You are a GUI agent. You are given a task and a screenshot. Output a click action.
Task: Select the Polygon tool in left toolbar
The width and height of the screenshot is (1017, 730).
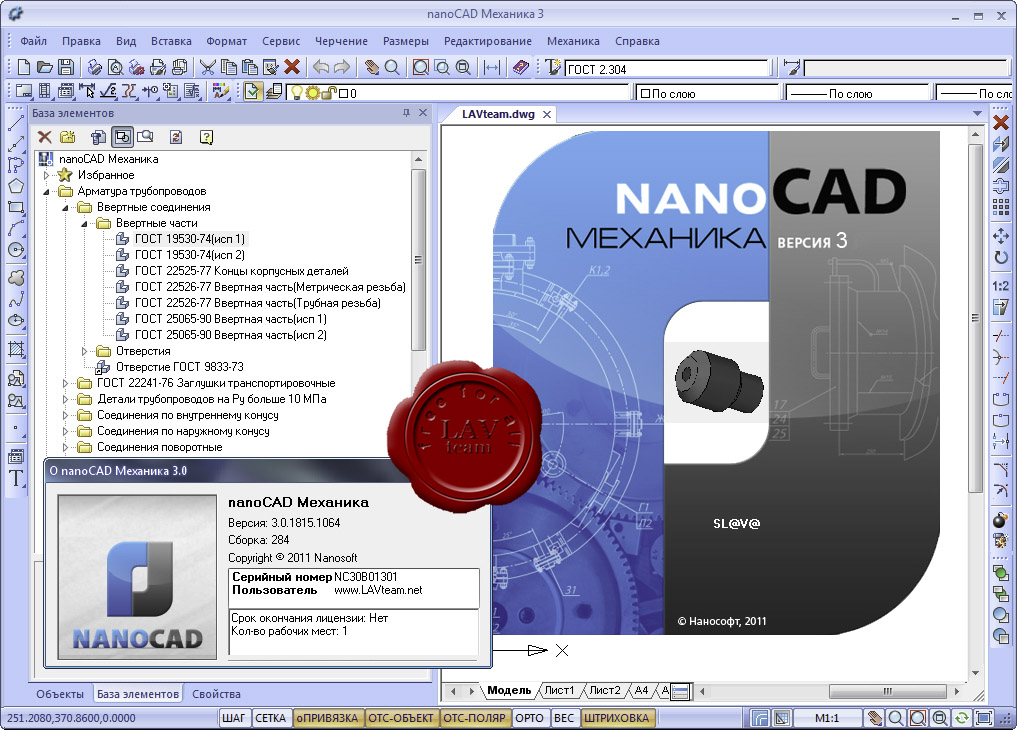click(x=16, y=186)
